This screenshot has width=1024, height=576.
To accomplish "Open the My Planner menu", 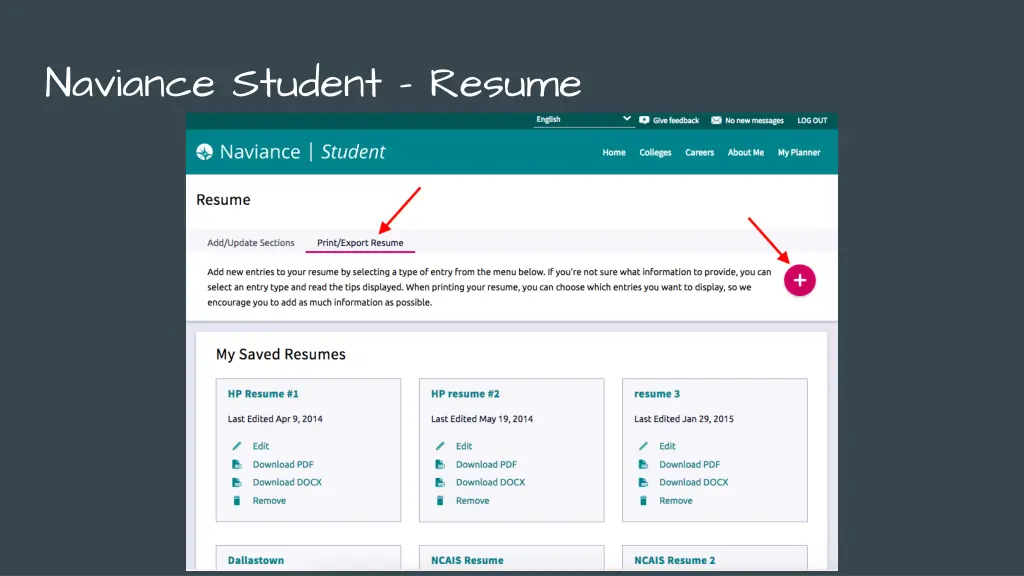I will 799,152.
